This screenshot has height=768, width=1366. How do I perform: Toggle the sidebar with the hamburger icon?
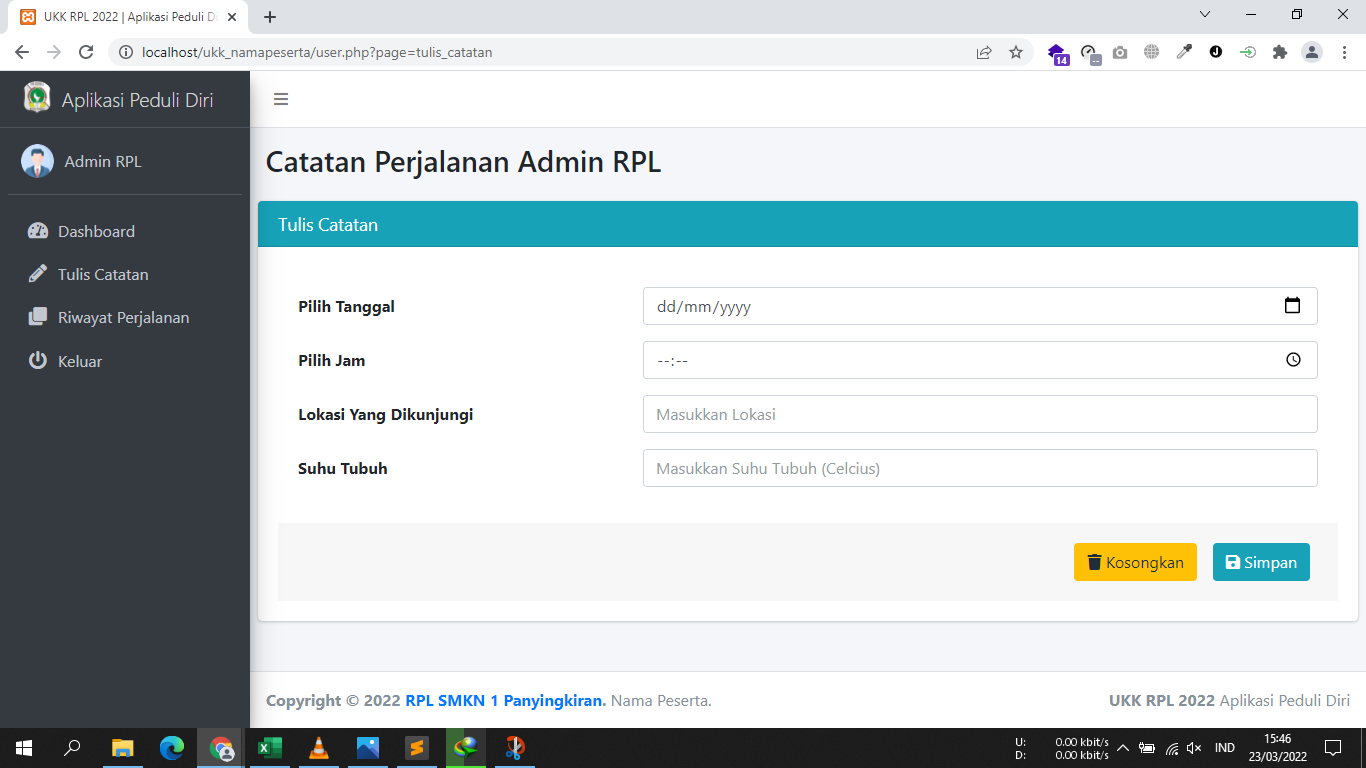[281, 99]
